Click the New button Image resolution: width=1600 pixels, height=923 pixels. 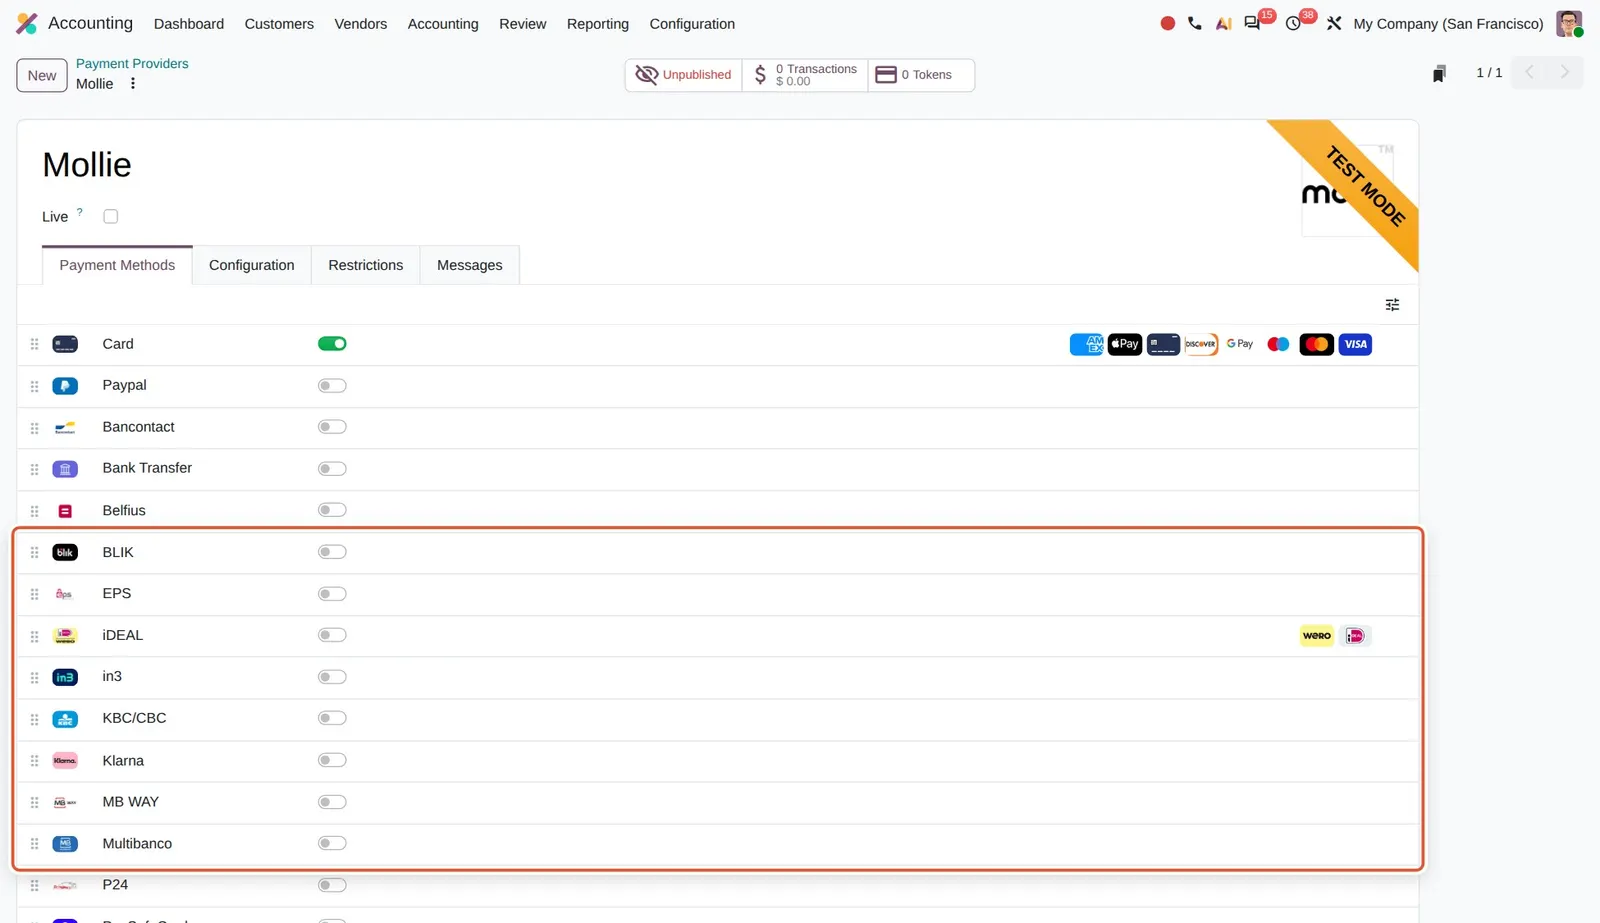click(x=42, y=75)
